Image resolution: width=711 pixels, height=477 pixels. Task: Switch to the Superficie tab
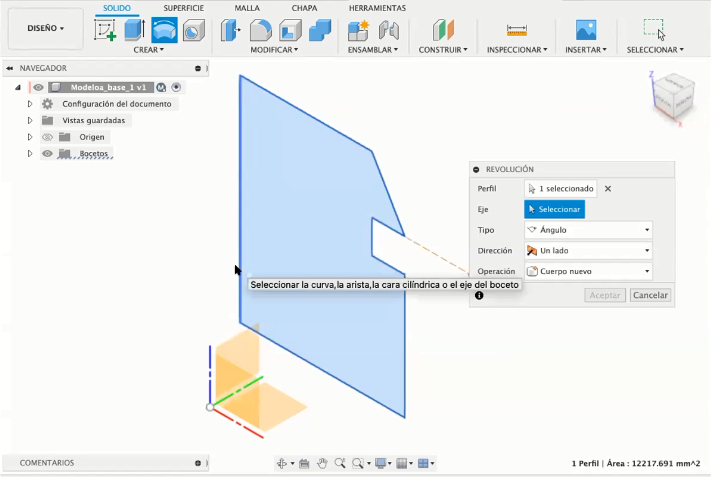pos(184,8)
